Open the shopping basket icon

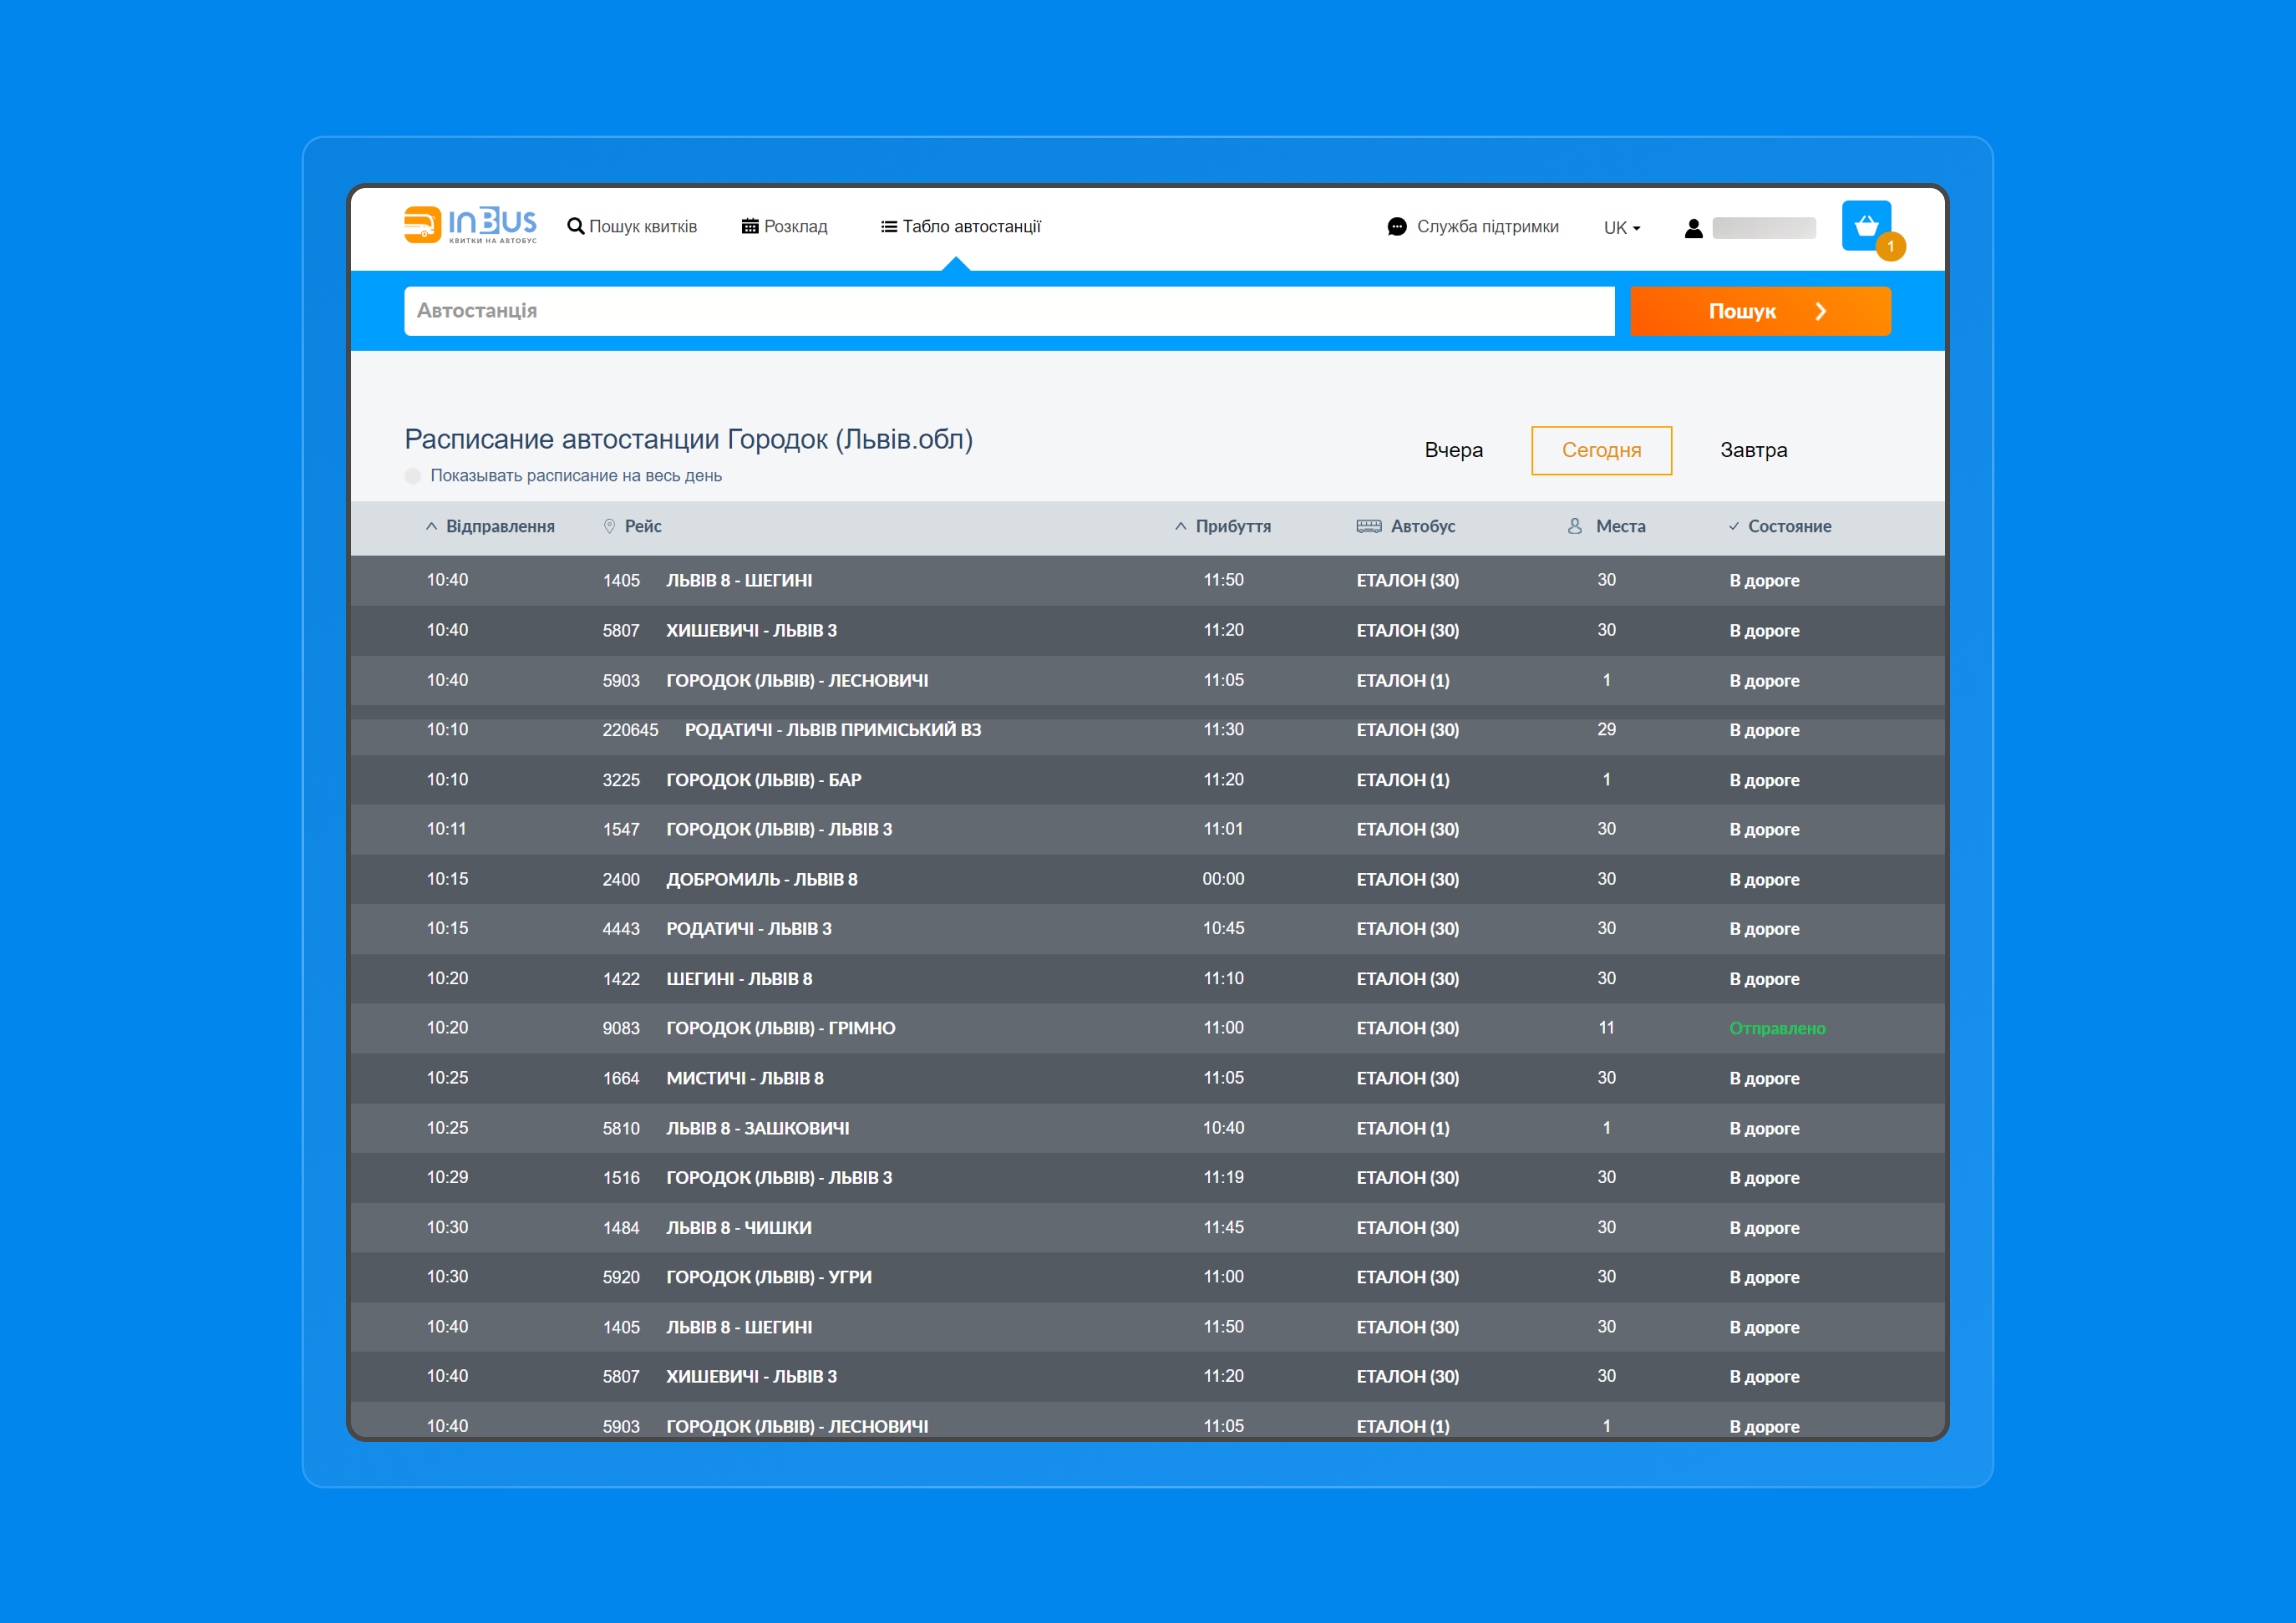[1866, 226]
